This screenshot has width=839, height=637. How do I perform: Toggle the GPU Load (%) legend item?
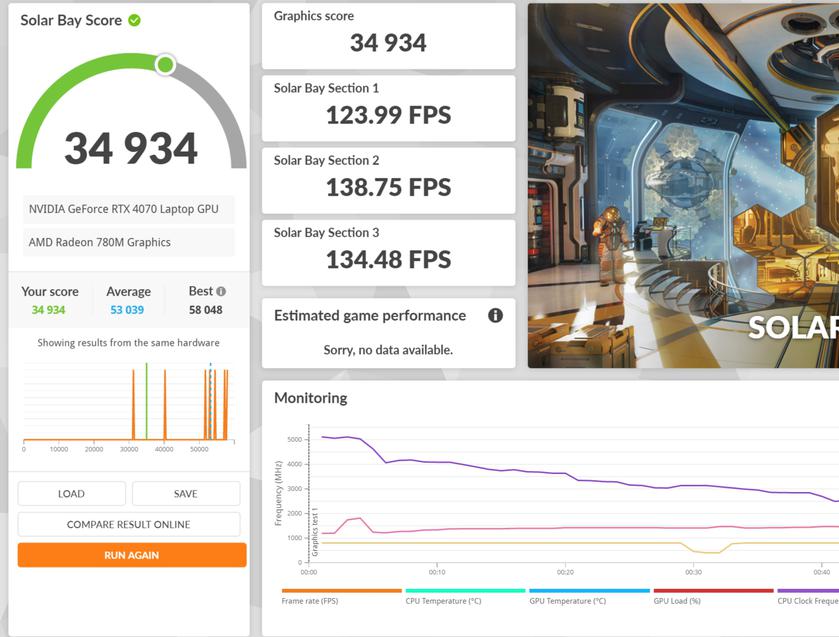coord(677,601)
